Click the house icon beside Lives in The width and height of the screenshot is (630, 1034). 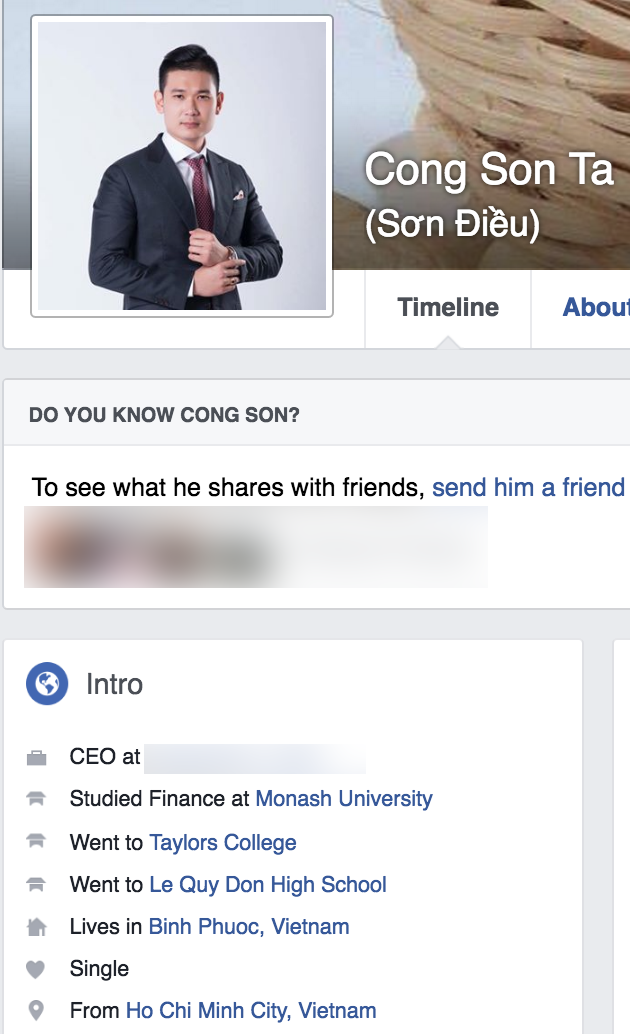coord(37,927)
